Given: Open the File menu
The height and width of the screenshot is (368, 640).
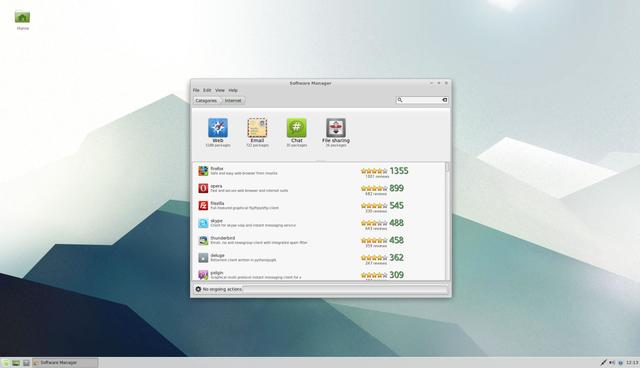Looking at the screenshot, I should point(196,90).
